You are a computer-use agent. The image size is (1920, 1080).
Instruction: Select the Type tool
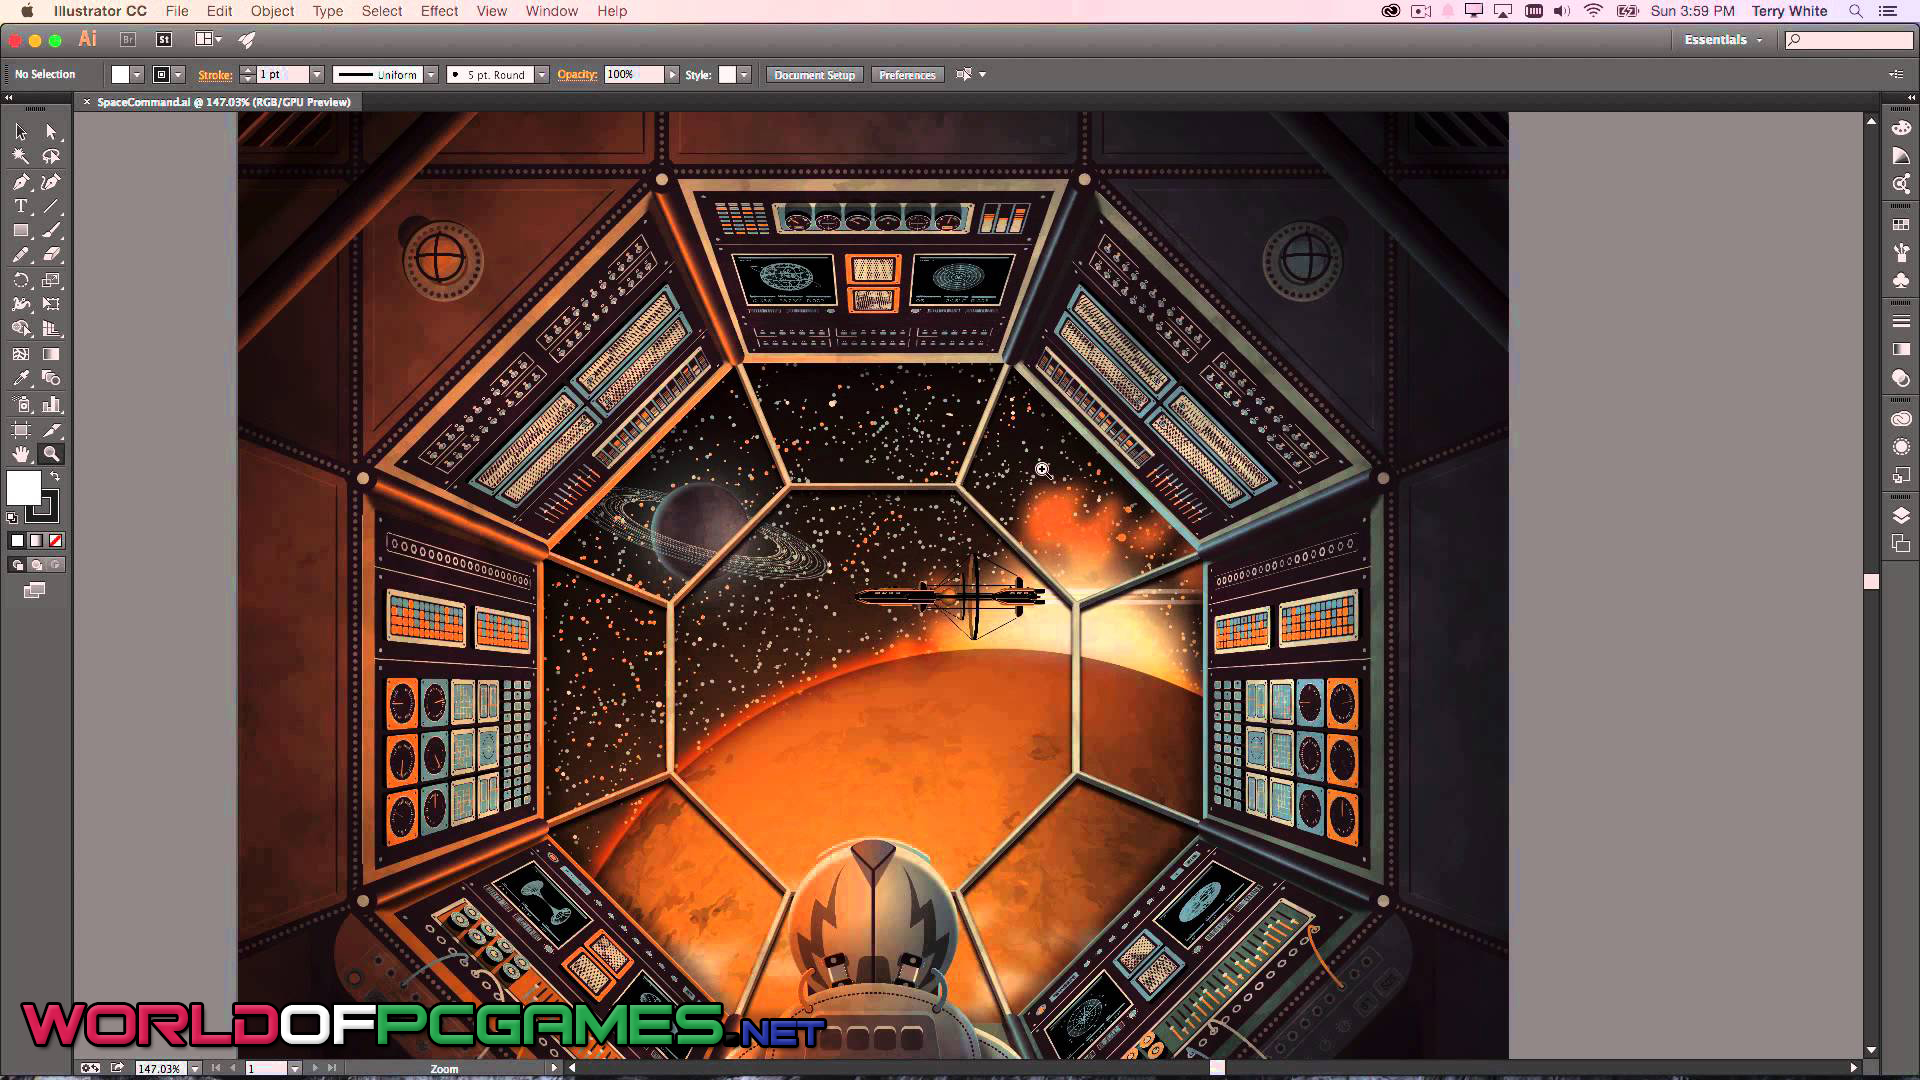[21, 206]
